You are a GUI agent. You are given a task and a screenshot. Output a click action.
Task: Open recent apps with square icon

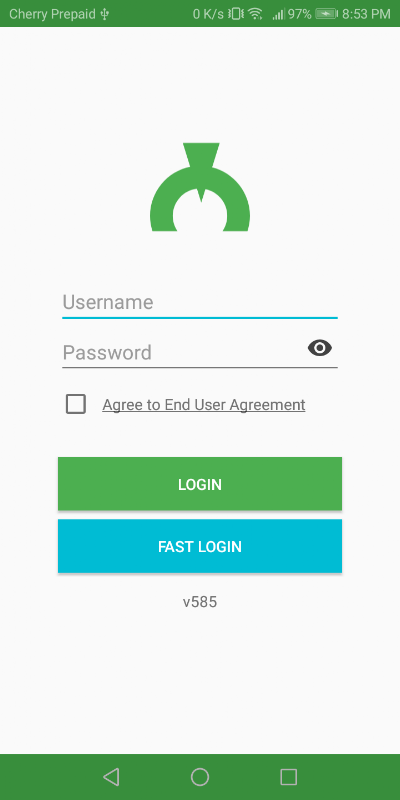[289, 777]
